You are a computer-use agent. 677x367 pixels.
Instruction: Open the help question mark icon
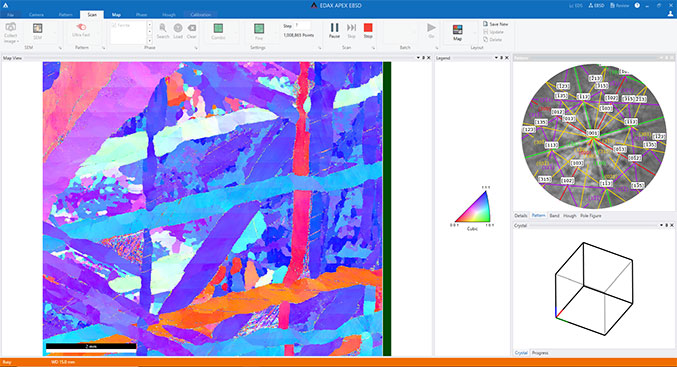pyautogui.click(x=637, y=6)
